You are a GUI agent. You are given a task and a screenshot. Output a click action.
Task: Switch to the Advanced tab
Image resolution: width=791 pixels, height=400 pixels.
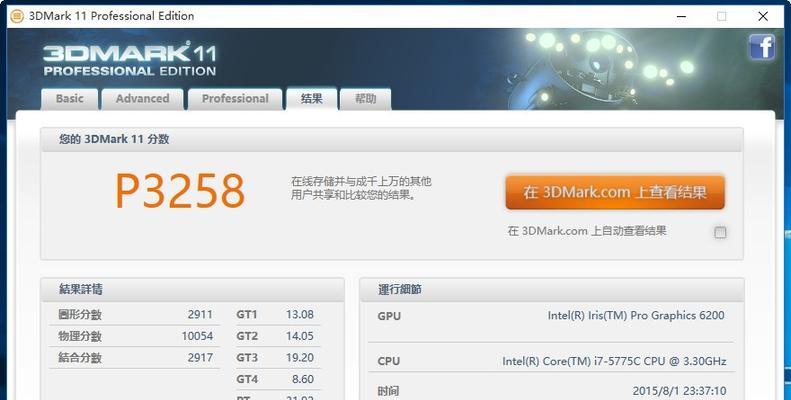pyautogui.click(x=142, y=99)
